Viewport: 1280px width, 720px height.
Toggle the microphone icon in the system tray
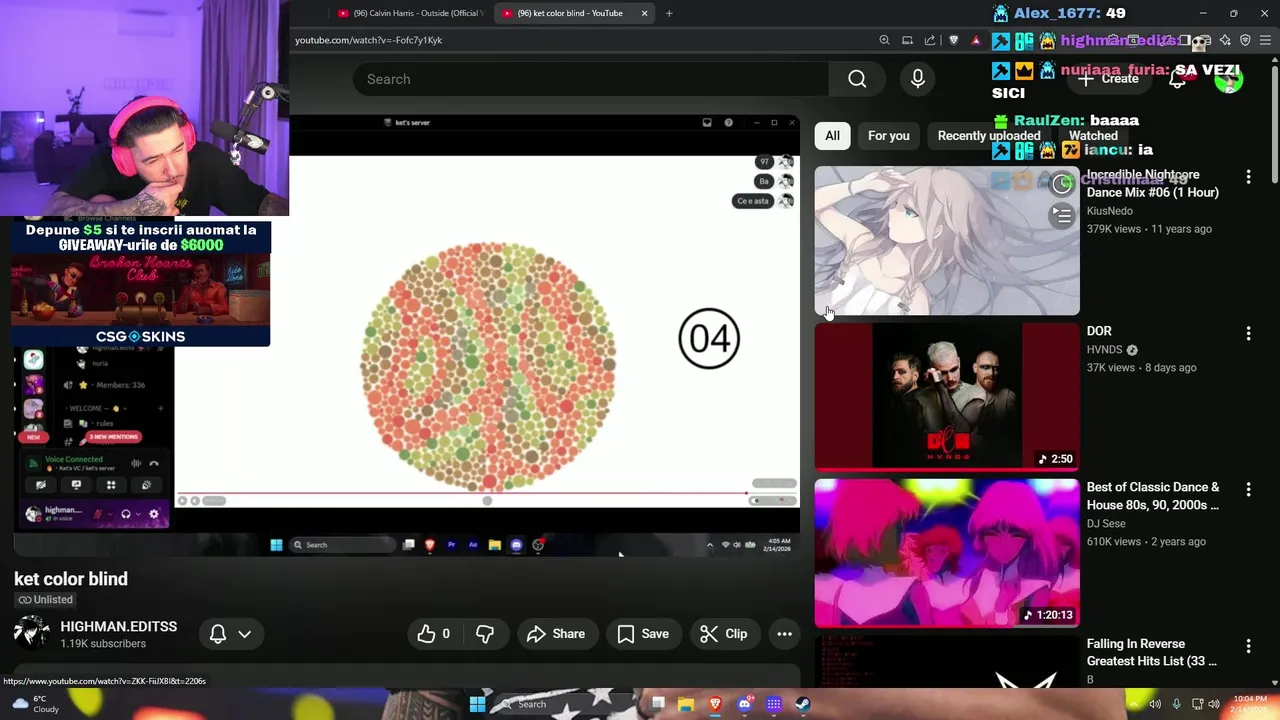click(x=1176, y=704)
